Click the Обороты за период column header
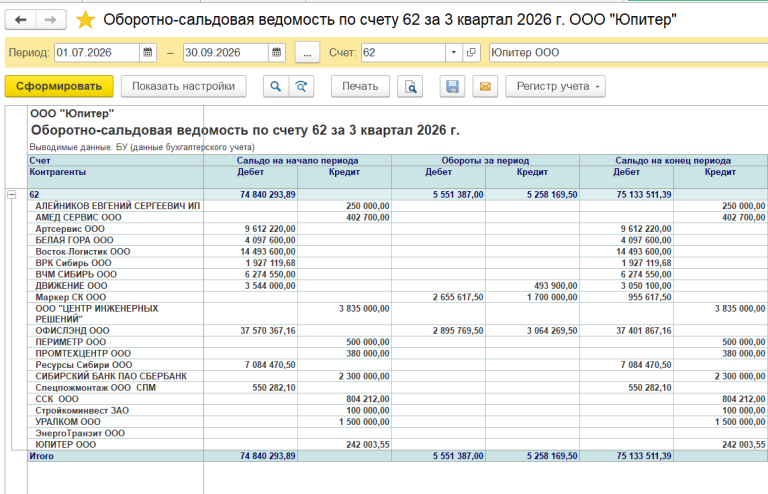768x494 pixels. 485,160
